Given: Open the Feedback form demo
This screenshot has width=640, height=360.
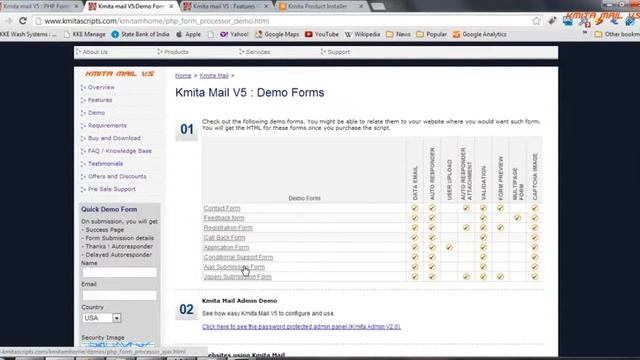Looking at the screenshot, I should 224,218.
